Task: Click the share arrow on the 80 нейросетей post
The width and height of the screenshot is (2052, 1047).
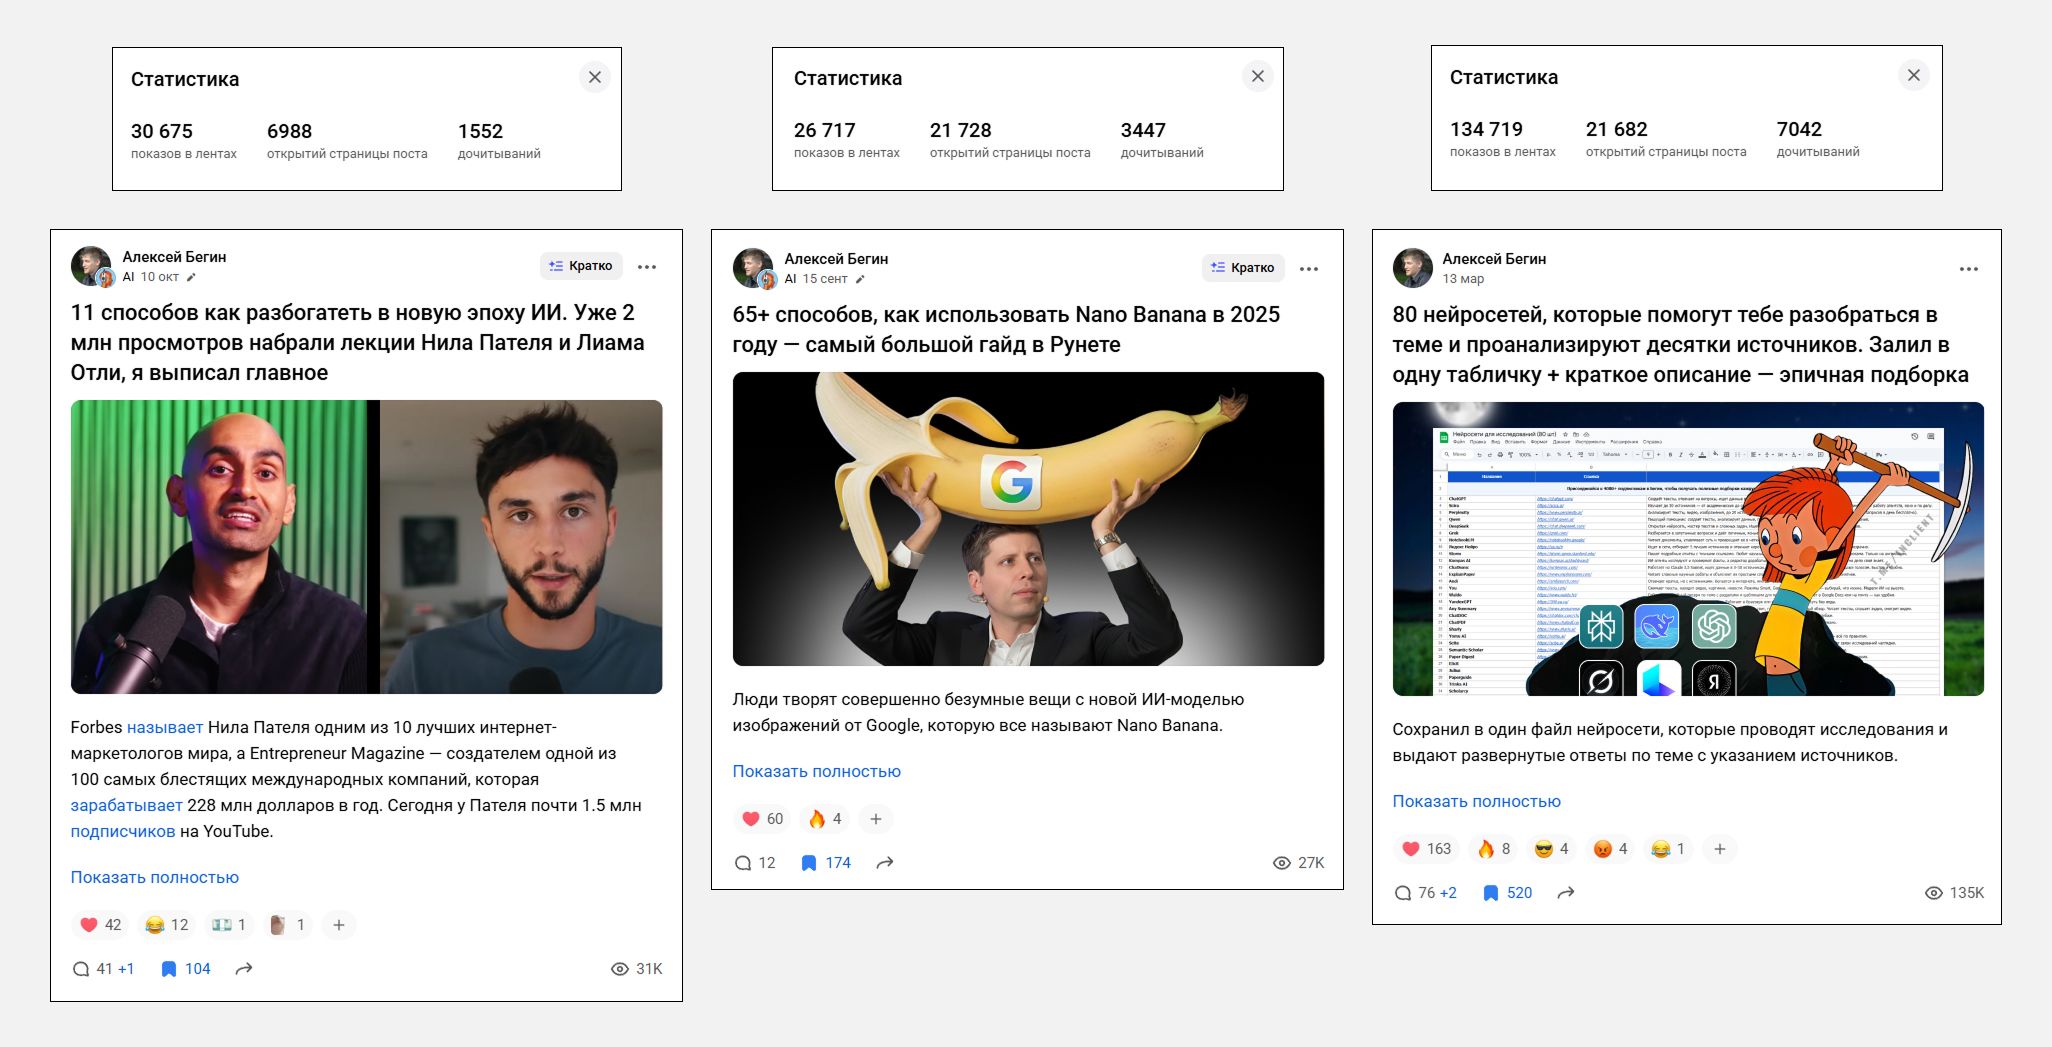Action: 1566,893
